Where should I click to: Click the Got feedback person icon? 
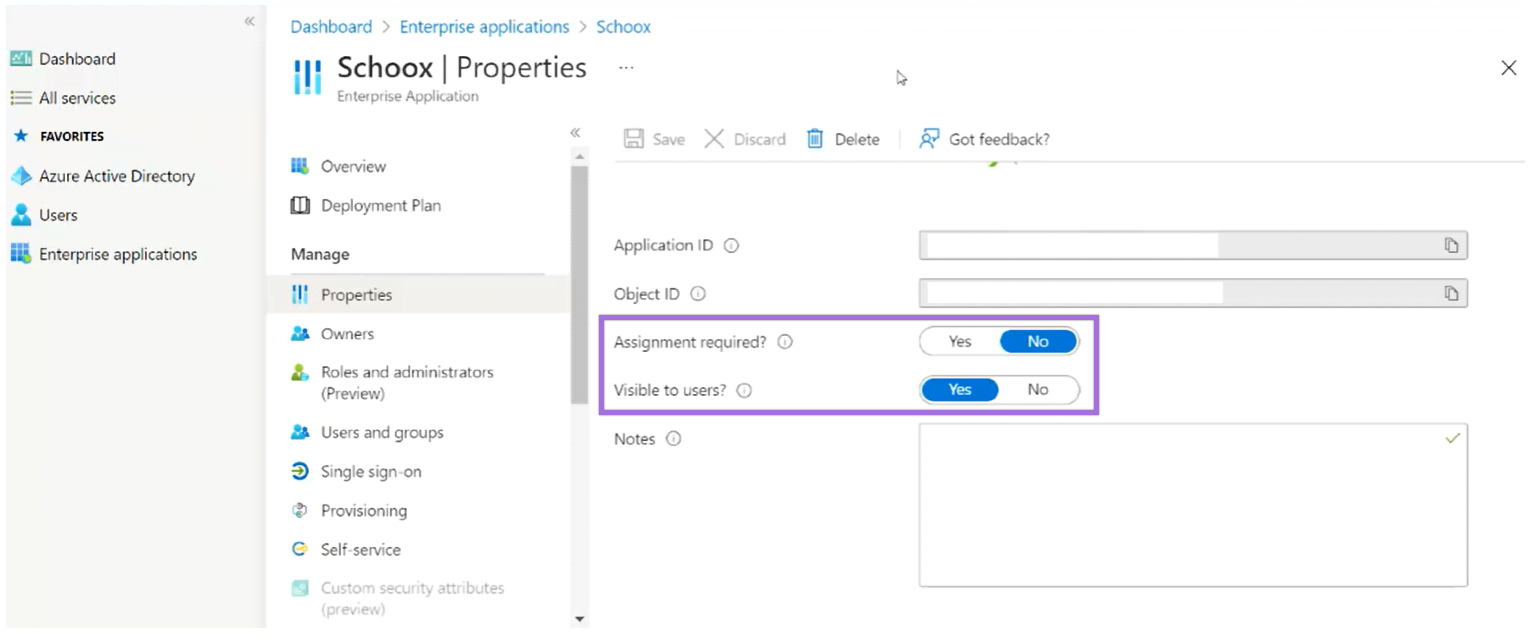[x=929, y=139]
